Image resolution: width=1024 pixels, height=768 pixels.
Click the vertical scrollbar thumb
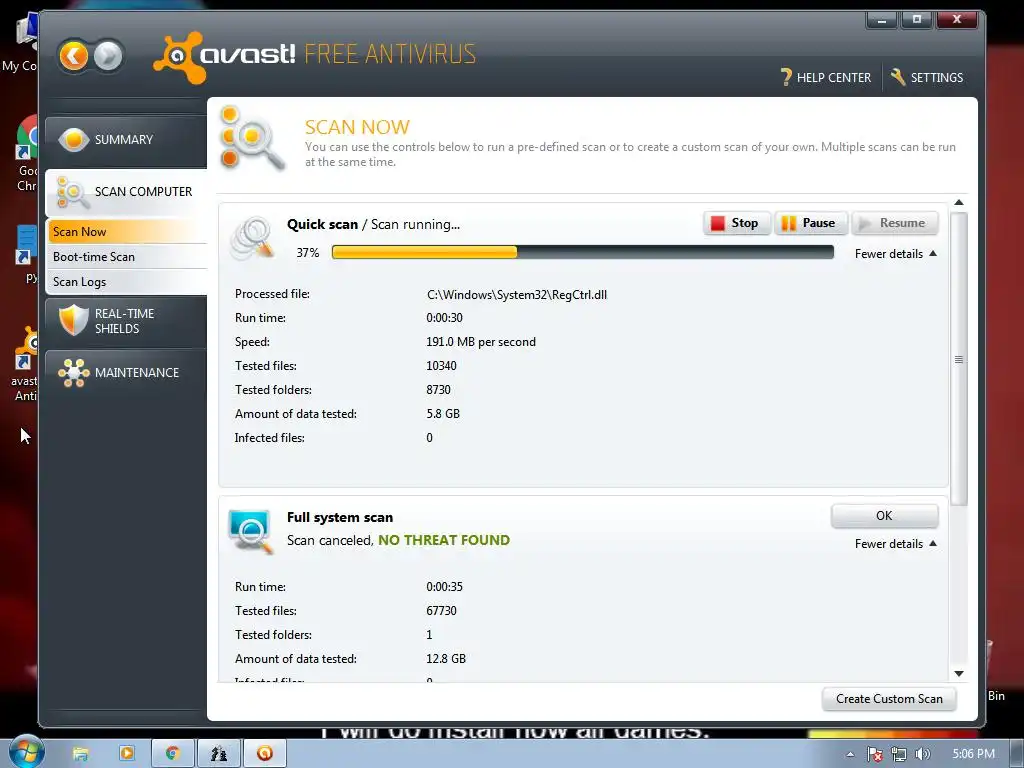coord(959,359)
